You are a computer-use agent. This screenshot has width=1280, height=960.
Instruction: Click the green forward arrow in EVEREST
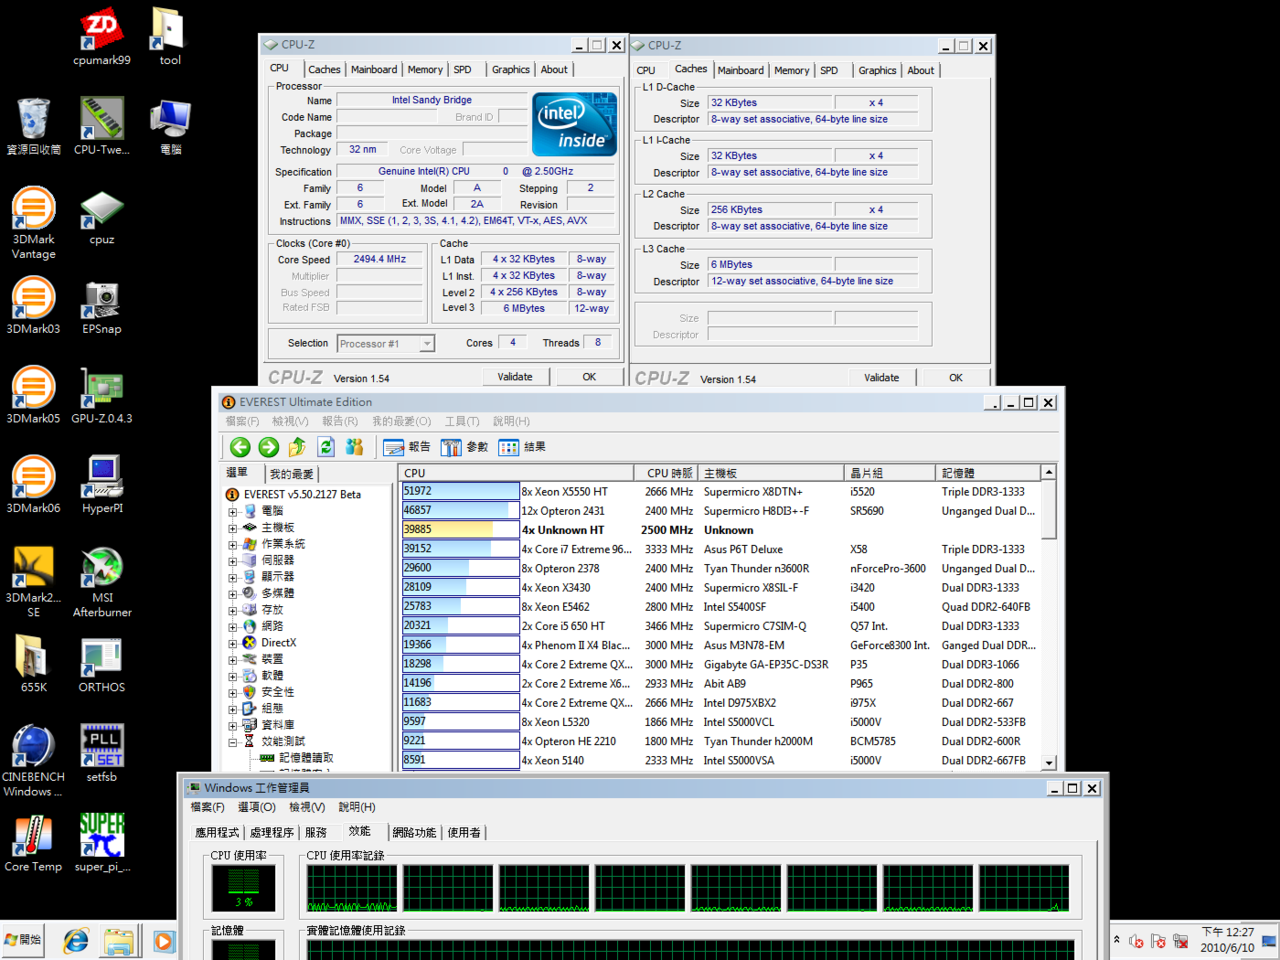click(x=268, y=447)
